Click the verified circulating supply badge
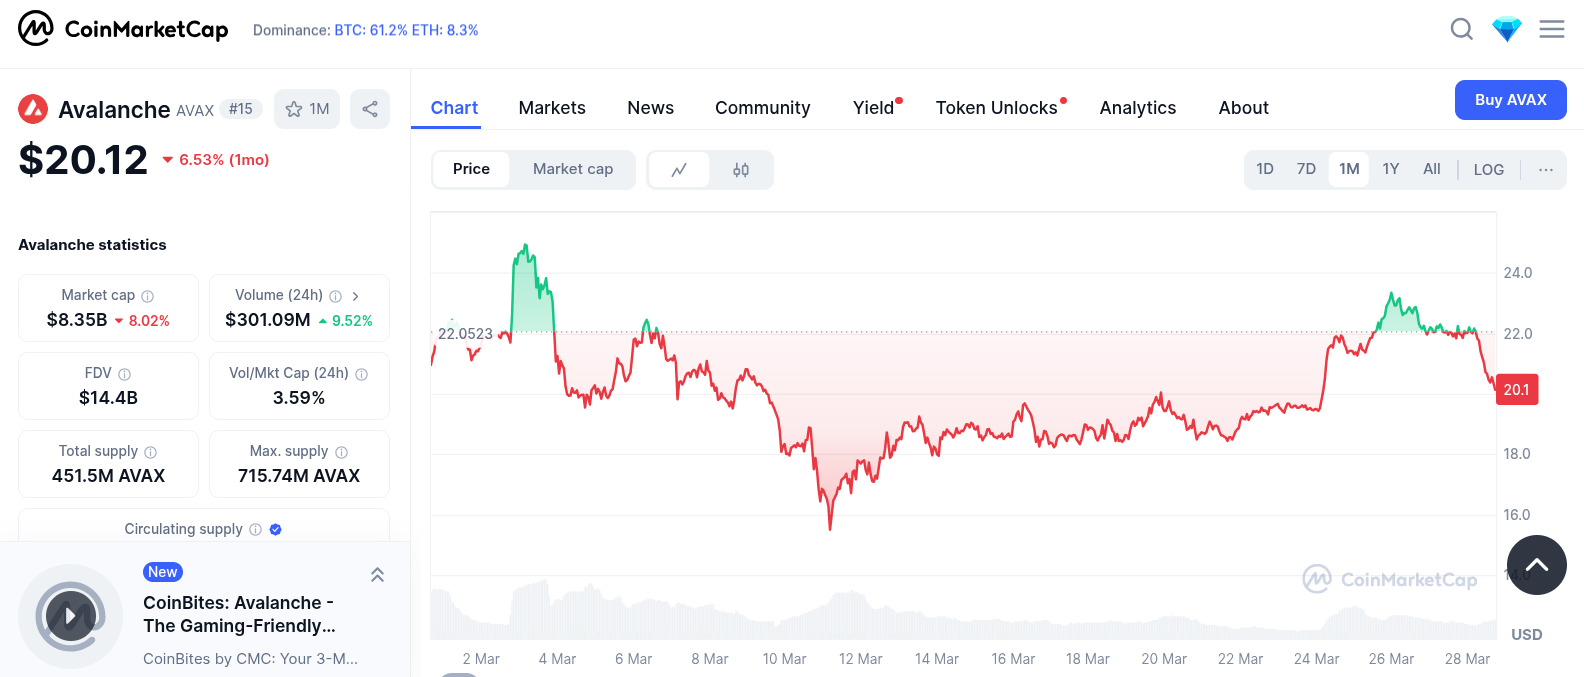 click(x=276, y=530)
